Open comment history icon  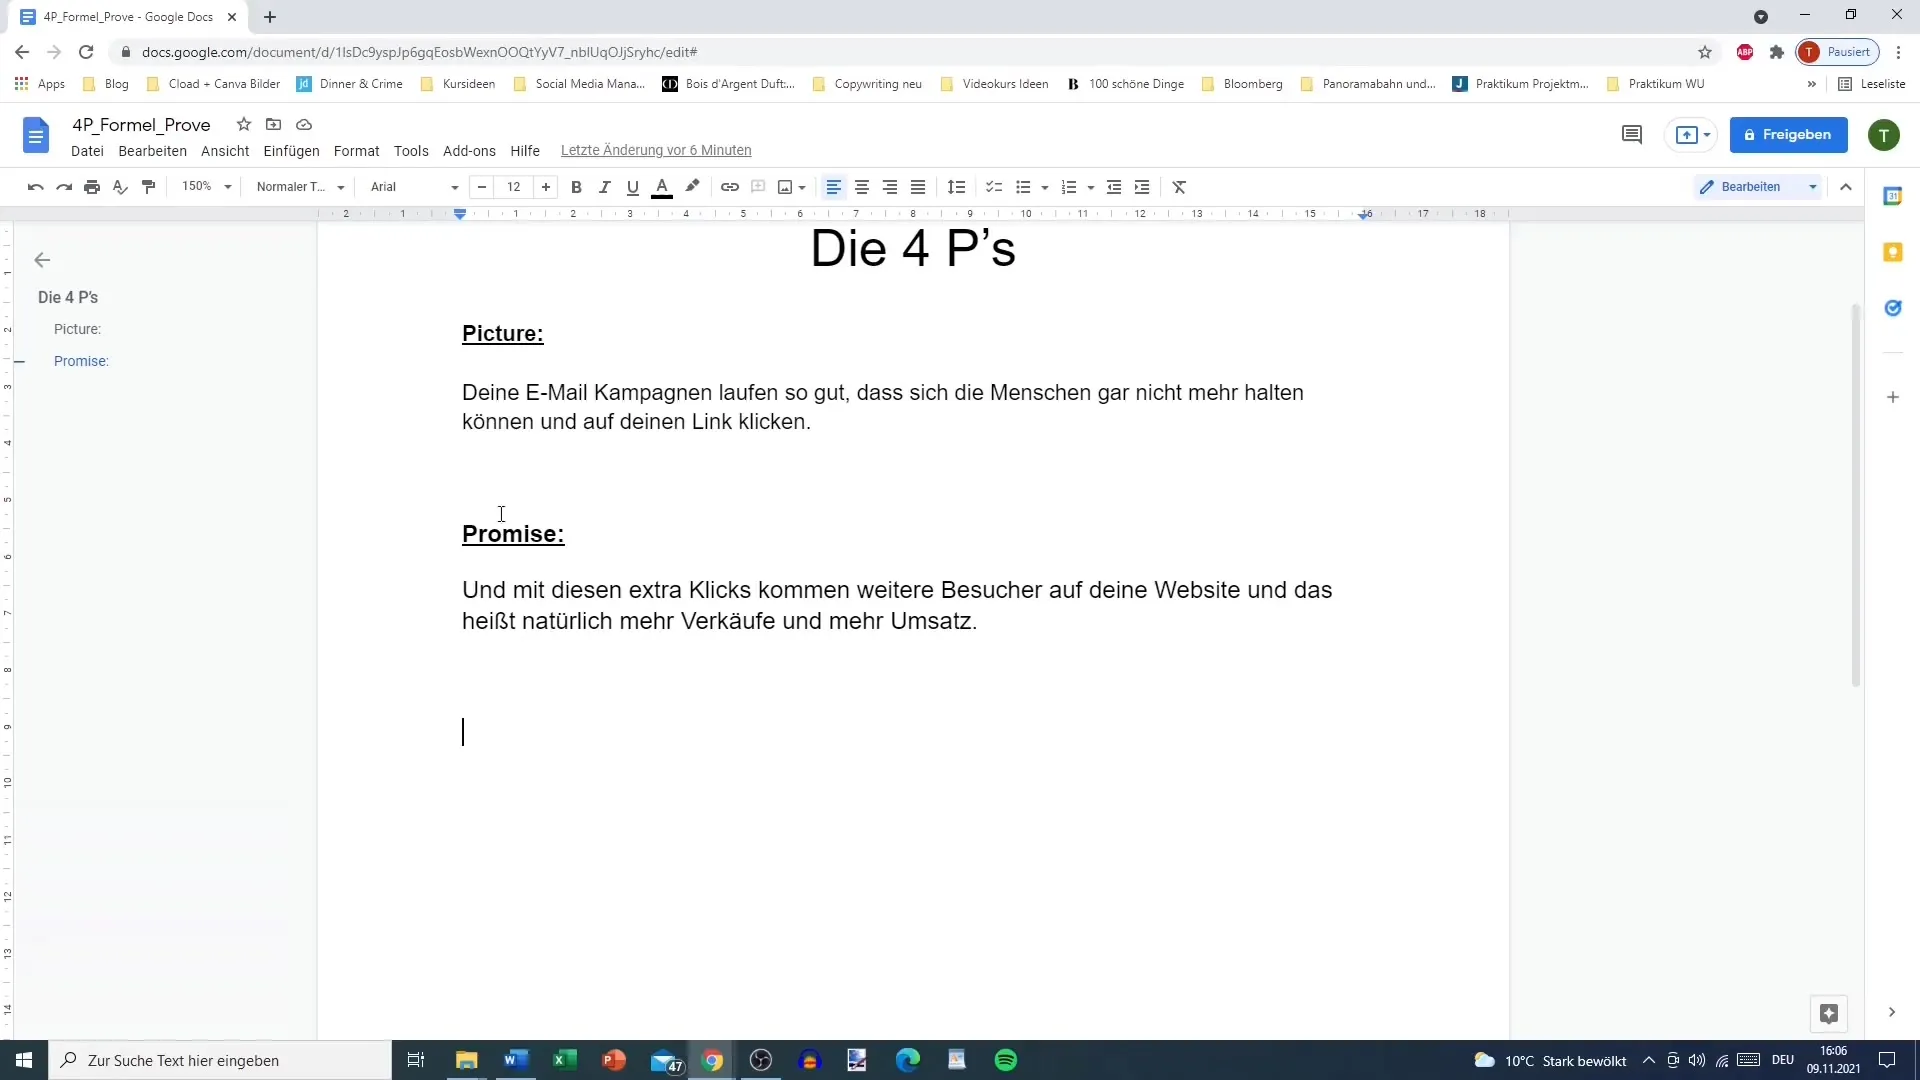1632,135
